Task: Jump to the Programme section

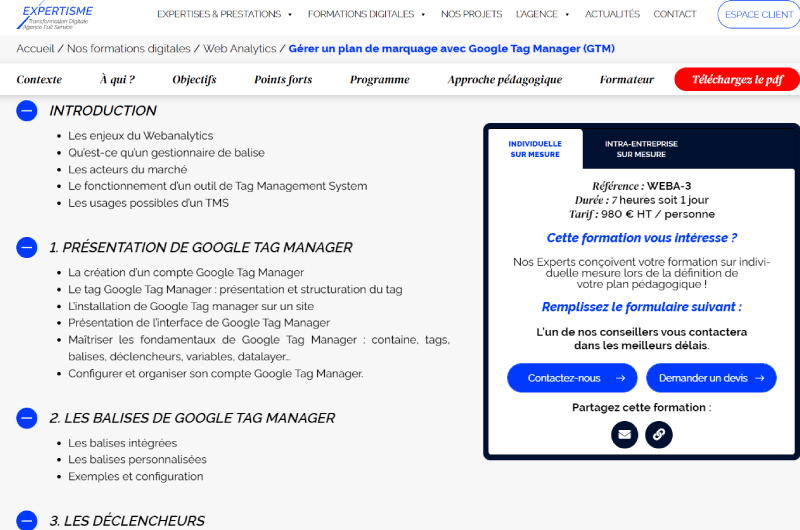Action: (x=380, y=80)
